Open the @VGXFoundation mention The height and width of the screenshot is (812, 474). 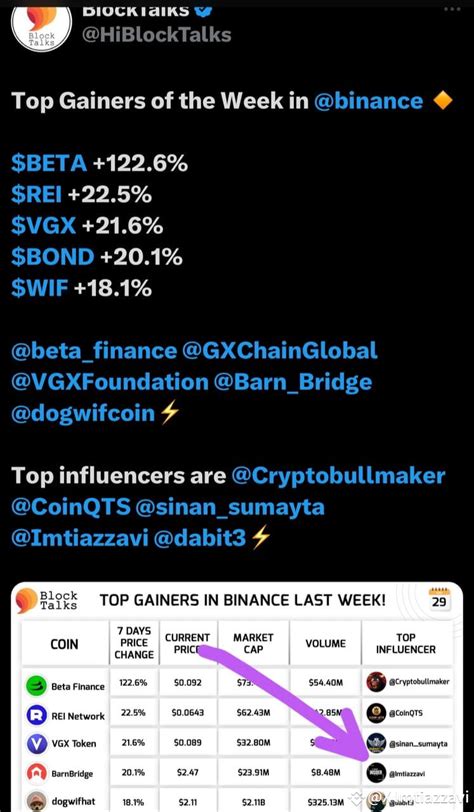tap(109, 382)
